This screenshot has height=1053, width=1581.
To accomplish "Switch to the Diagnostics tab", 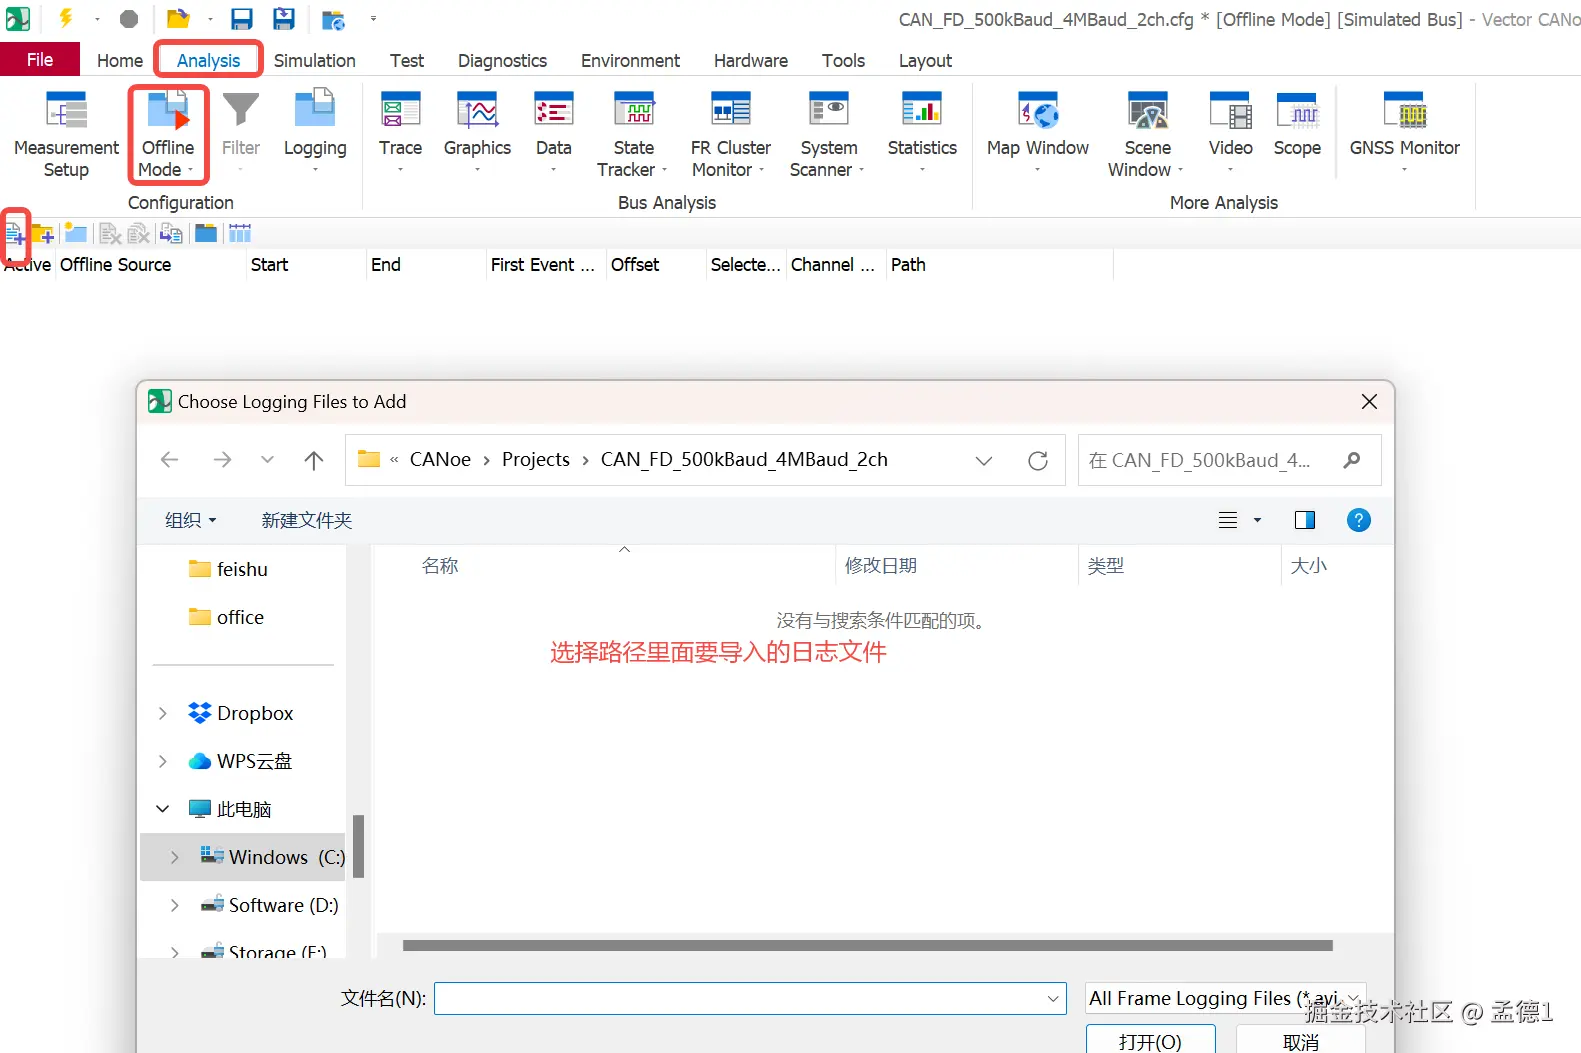I will coord(502,61).
